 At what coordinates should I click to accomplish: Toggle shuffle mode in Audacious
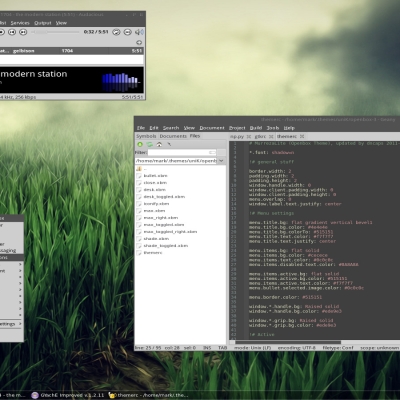tap(127, 32)
